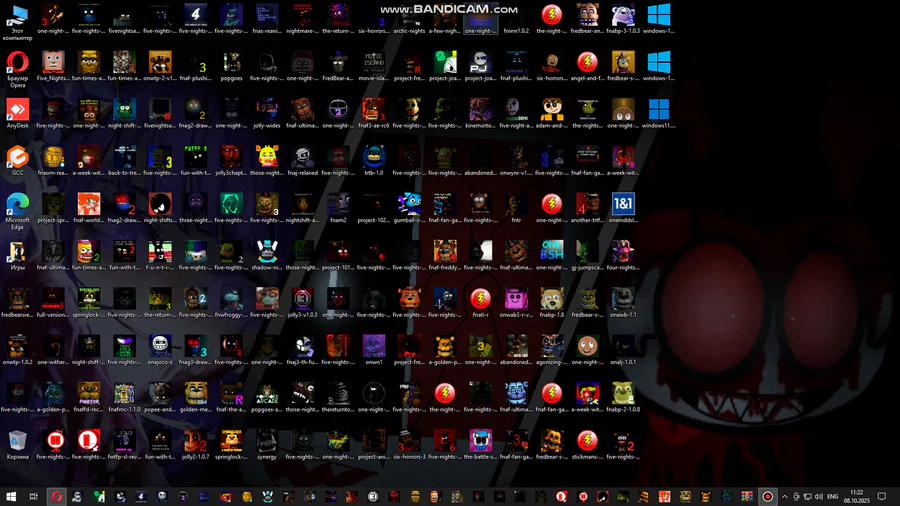Open the Opera browser desktop shortcut

(x=17, y=68)
